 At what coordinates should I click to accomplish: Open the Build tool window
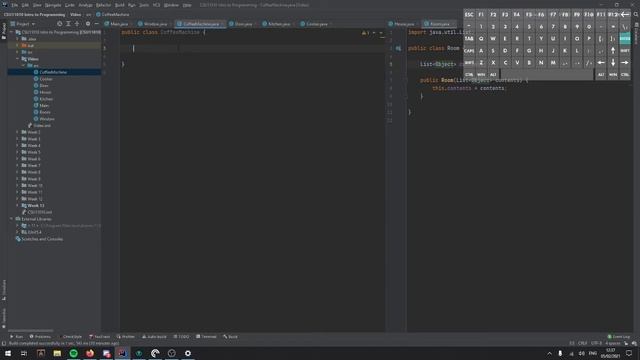[x=230, y=337]
